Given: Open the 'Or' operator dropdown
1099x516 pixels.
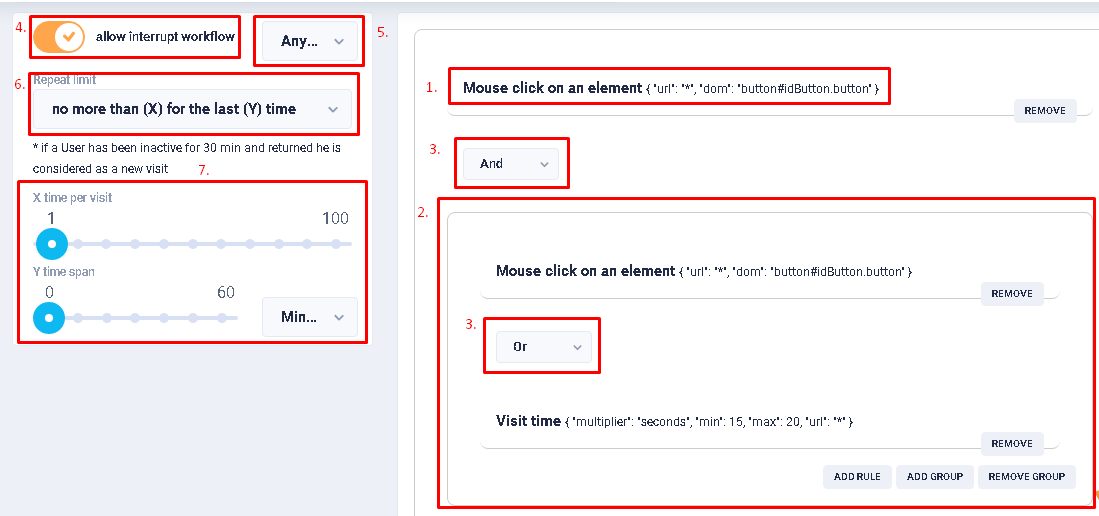Looking at the screenshot, I should click(543, 346).
